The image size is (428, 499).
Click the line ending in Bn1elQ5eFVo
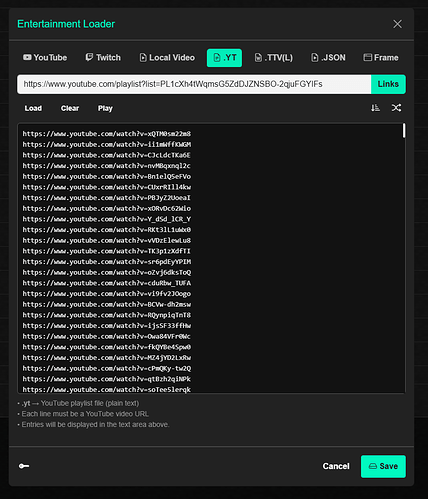pyautogui.click(x=107, y=176)
